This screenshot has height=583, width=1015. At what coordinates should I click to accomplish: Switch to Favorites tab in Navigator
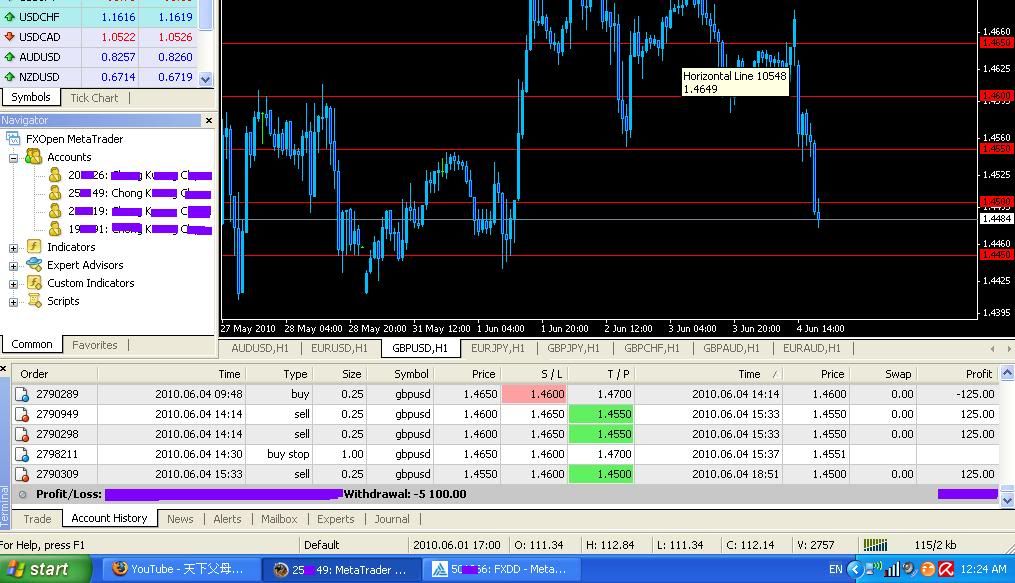(x=95, y=345)
